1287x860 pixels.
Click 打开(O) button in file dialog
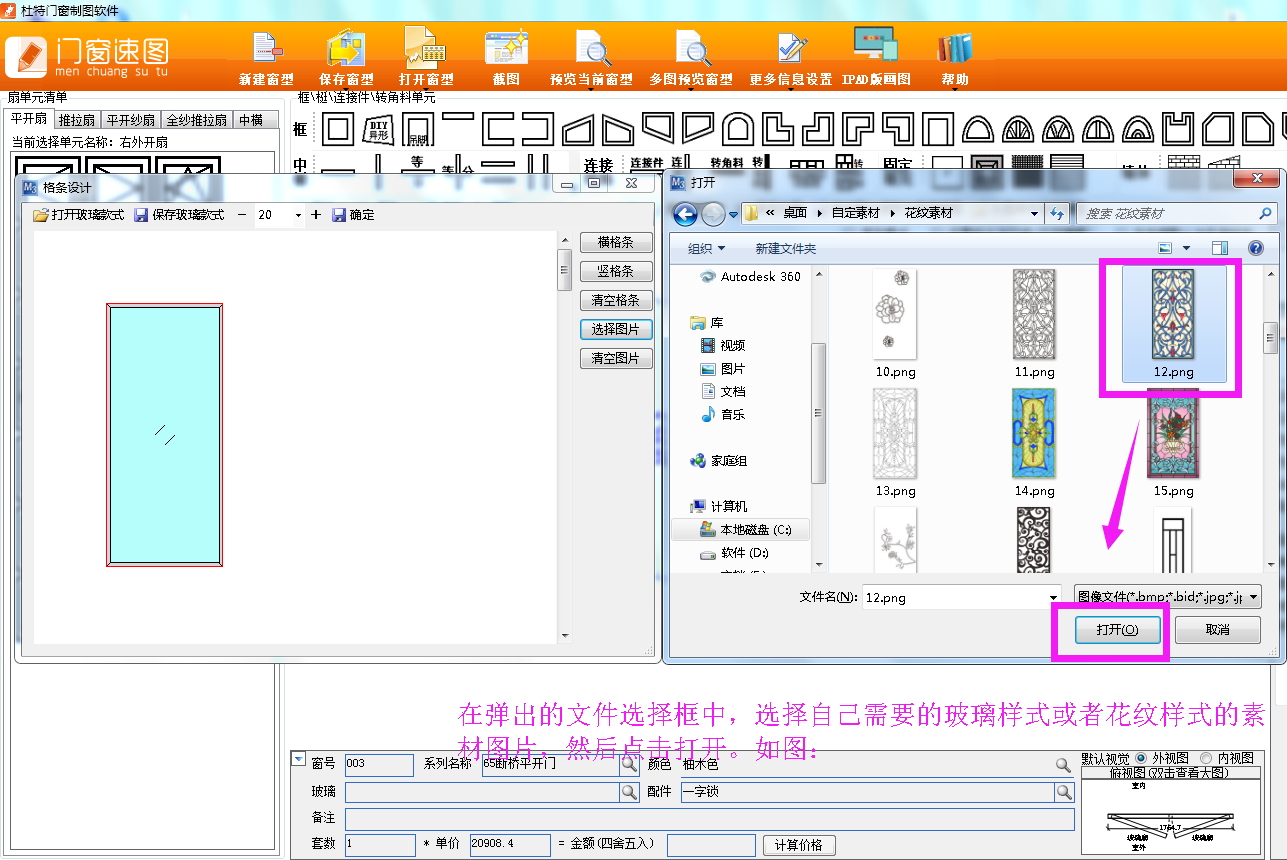1117,630
